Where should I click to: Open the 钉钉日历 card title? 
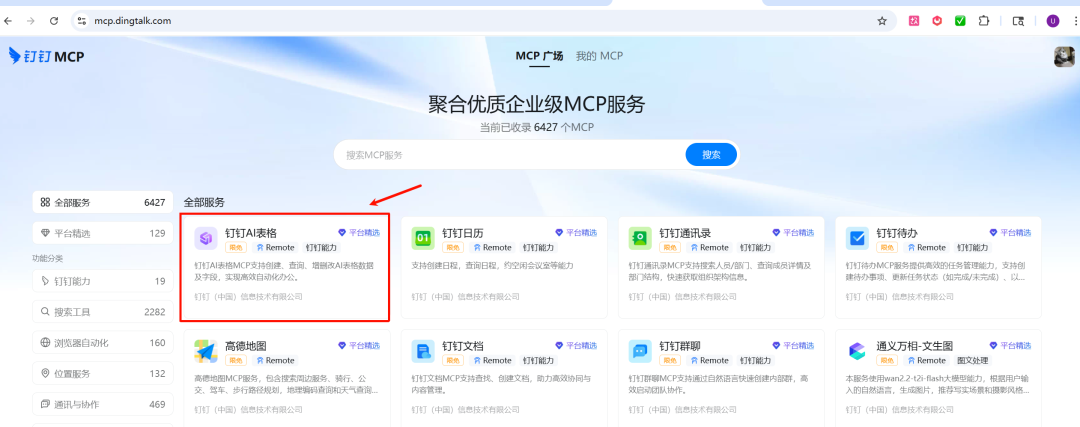[x=463, y=233]
